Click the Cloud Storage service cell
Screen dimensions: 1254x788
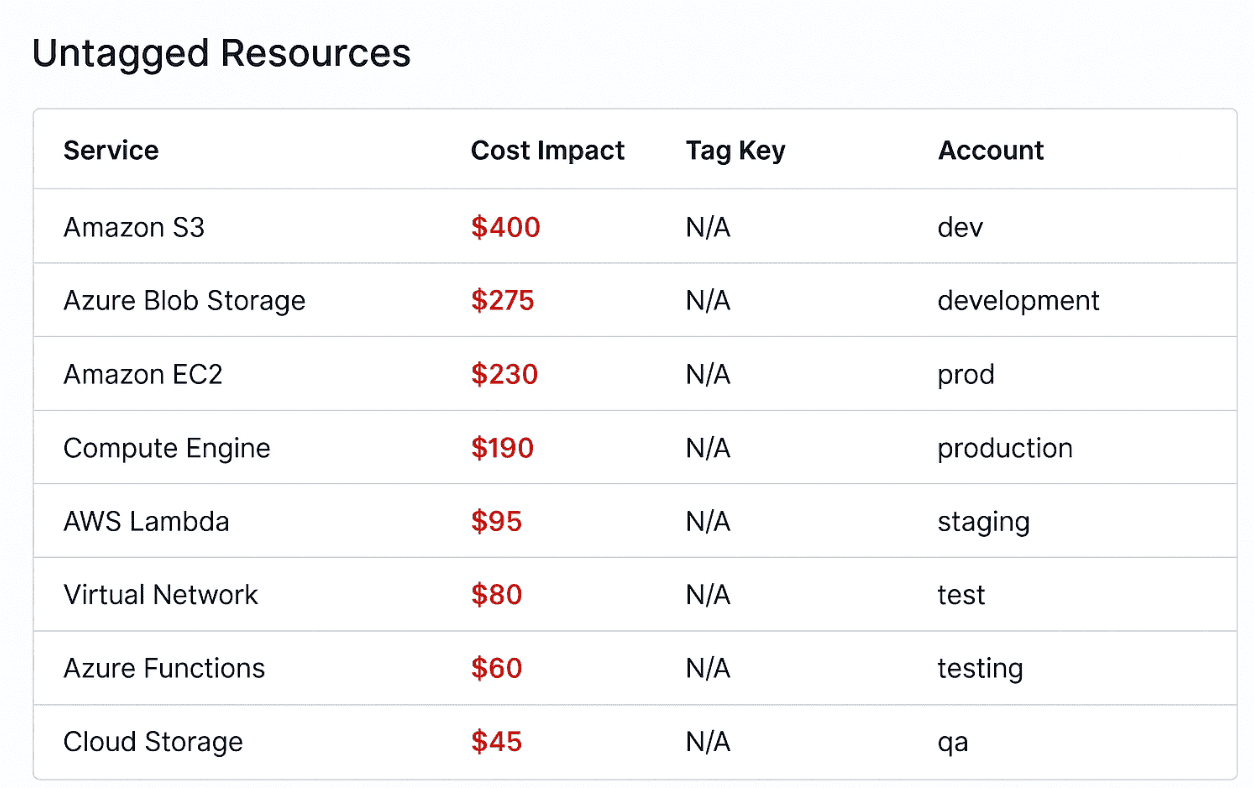[153, 742]
